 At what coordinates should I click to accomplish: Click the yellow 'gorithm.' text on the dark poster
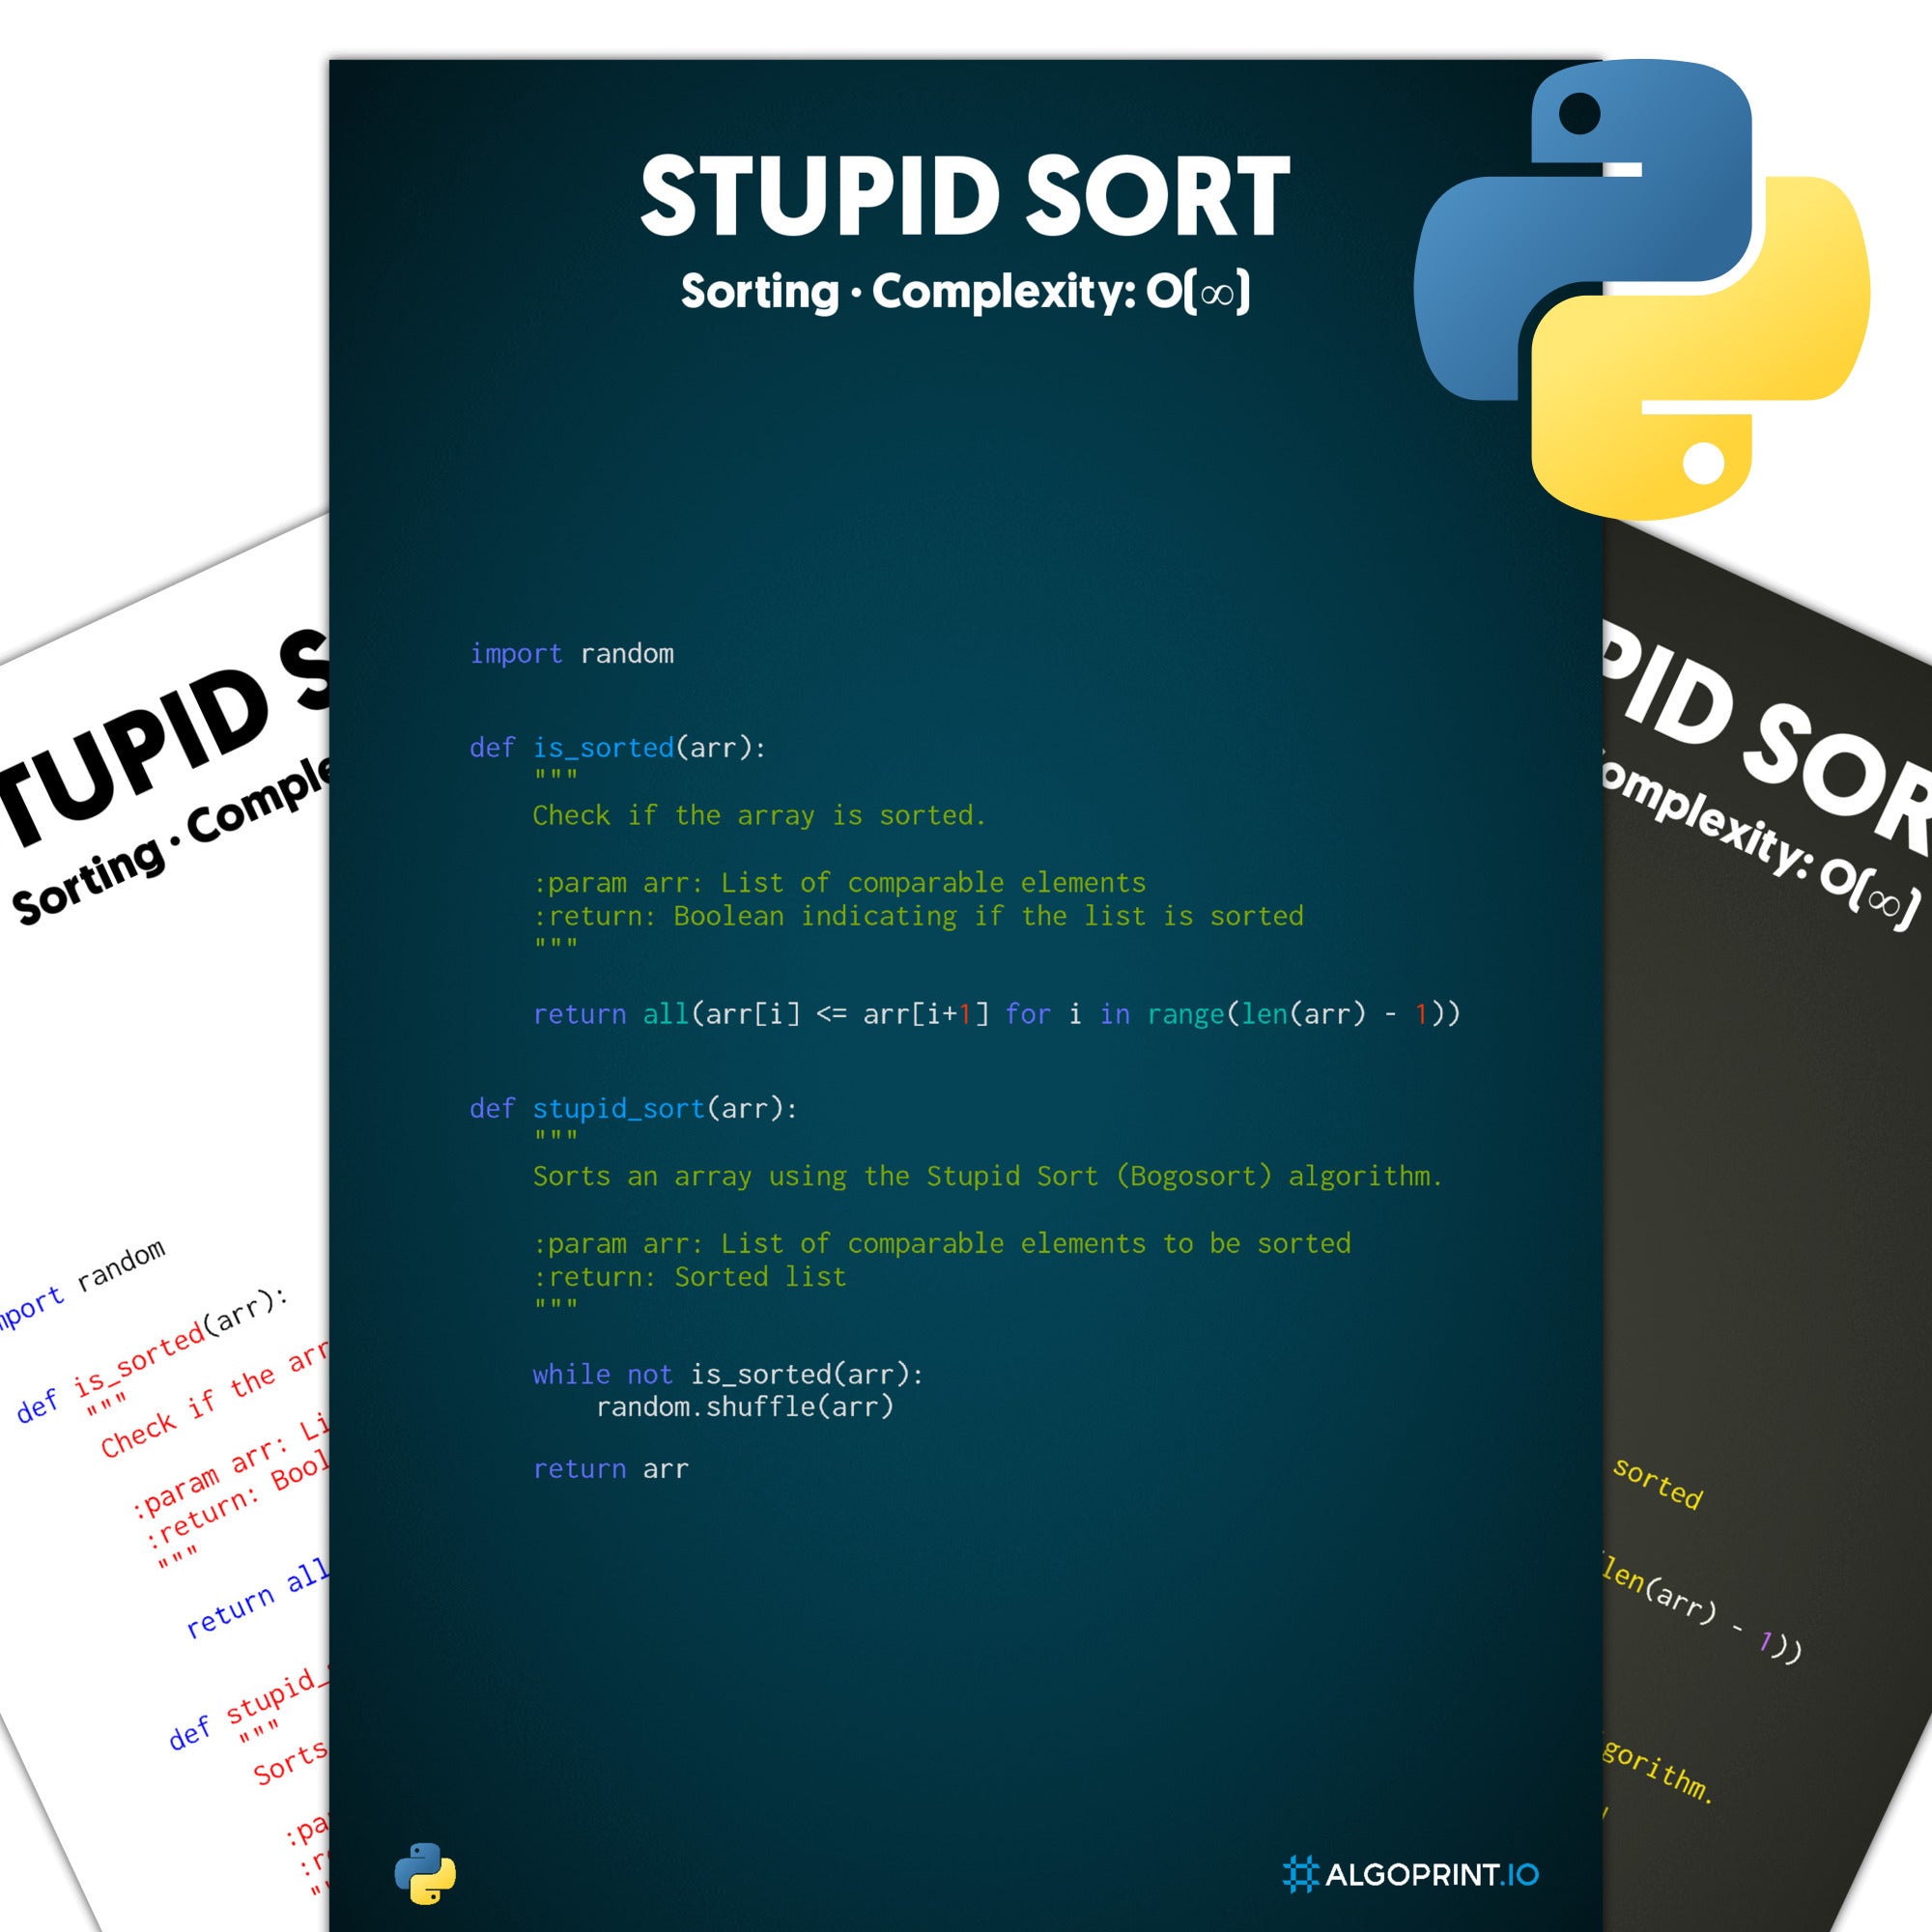1659,1772
